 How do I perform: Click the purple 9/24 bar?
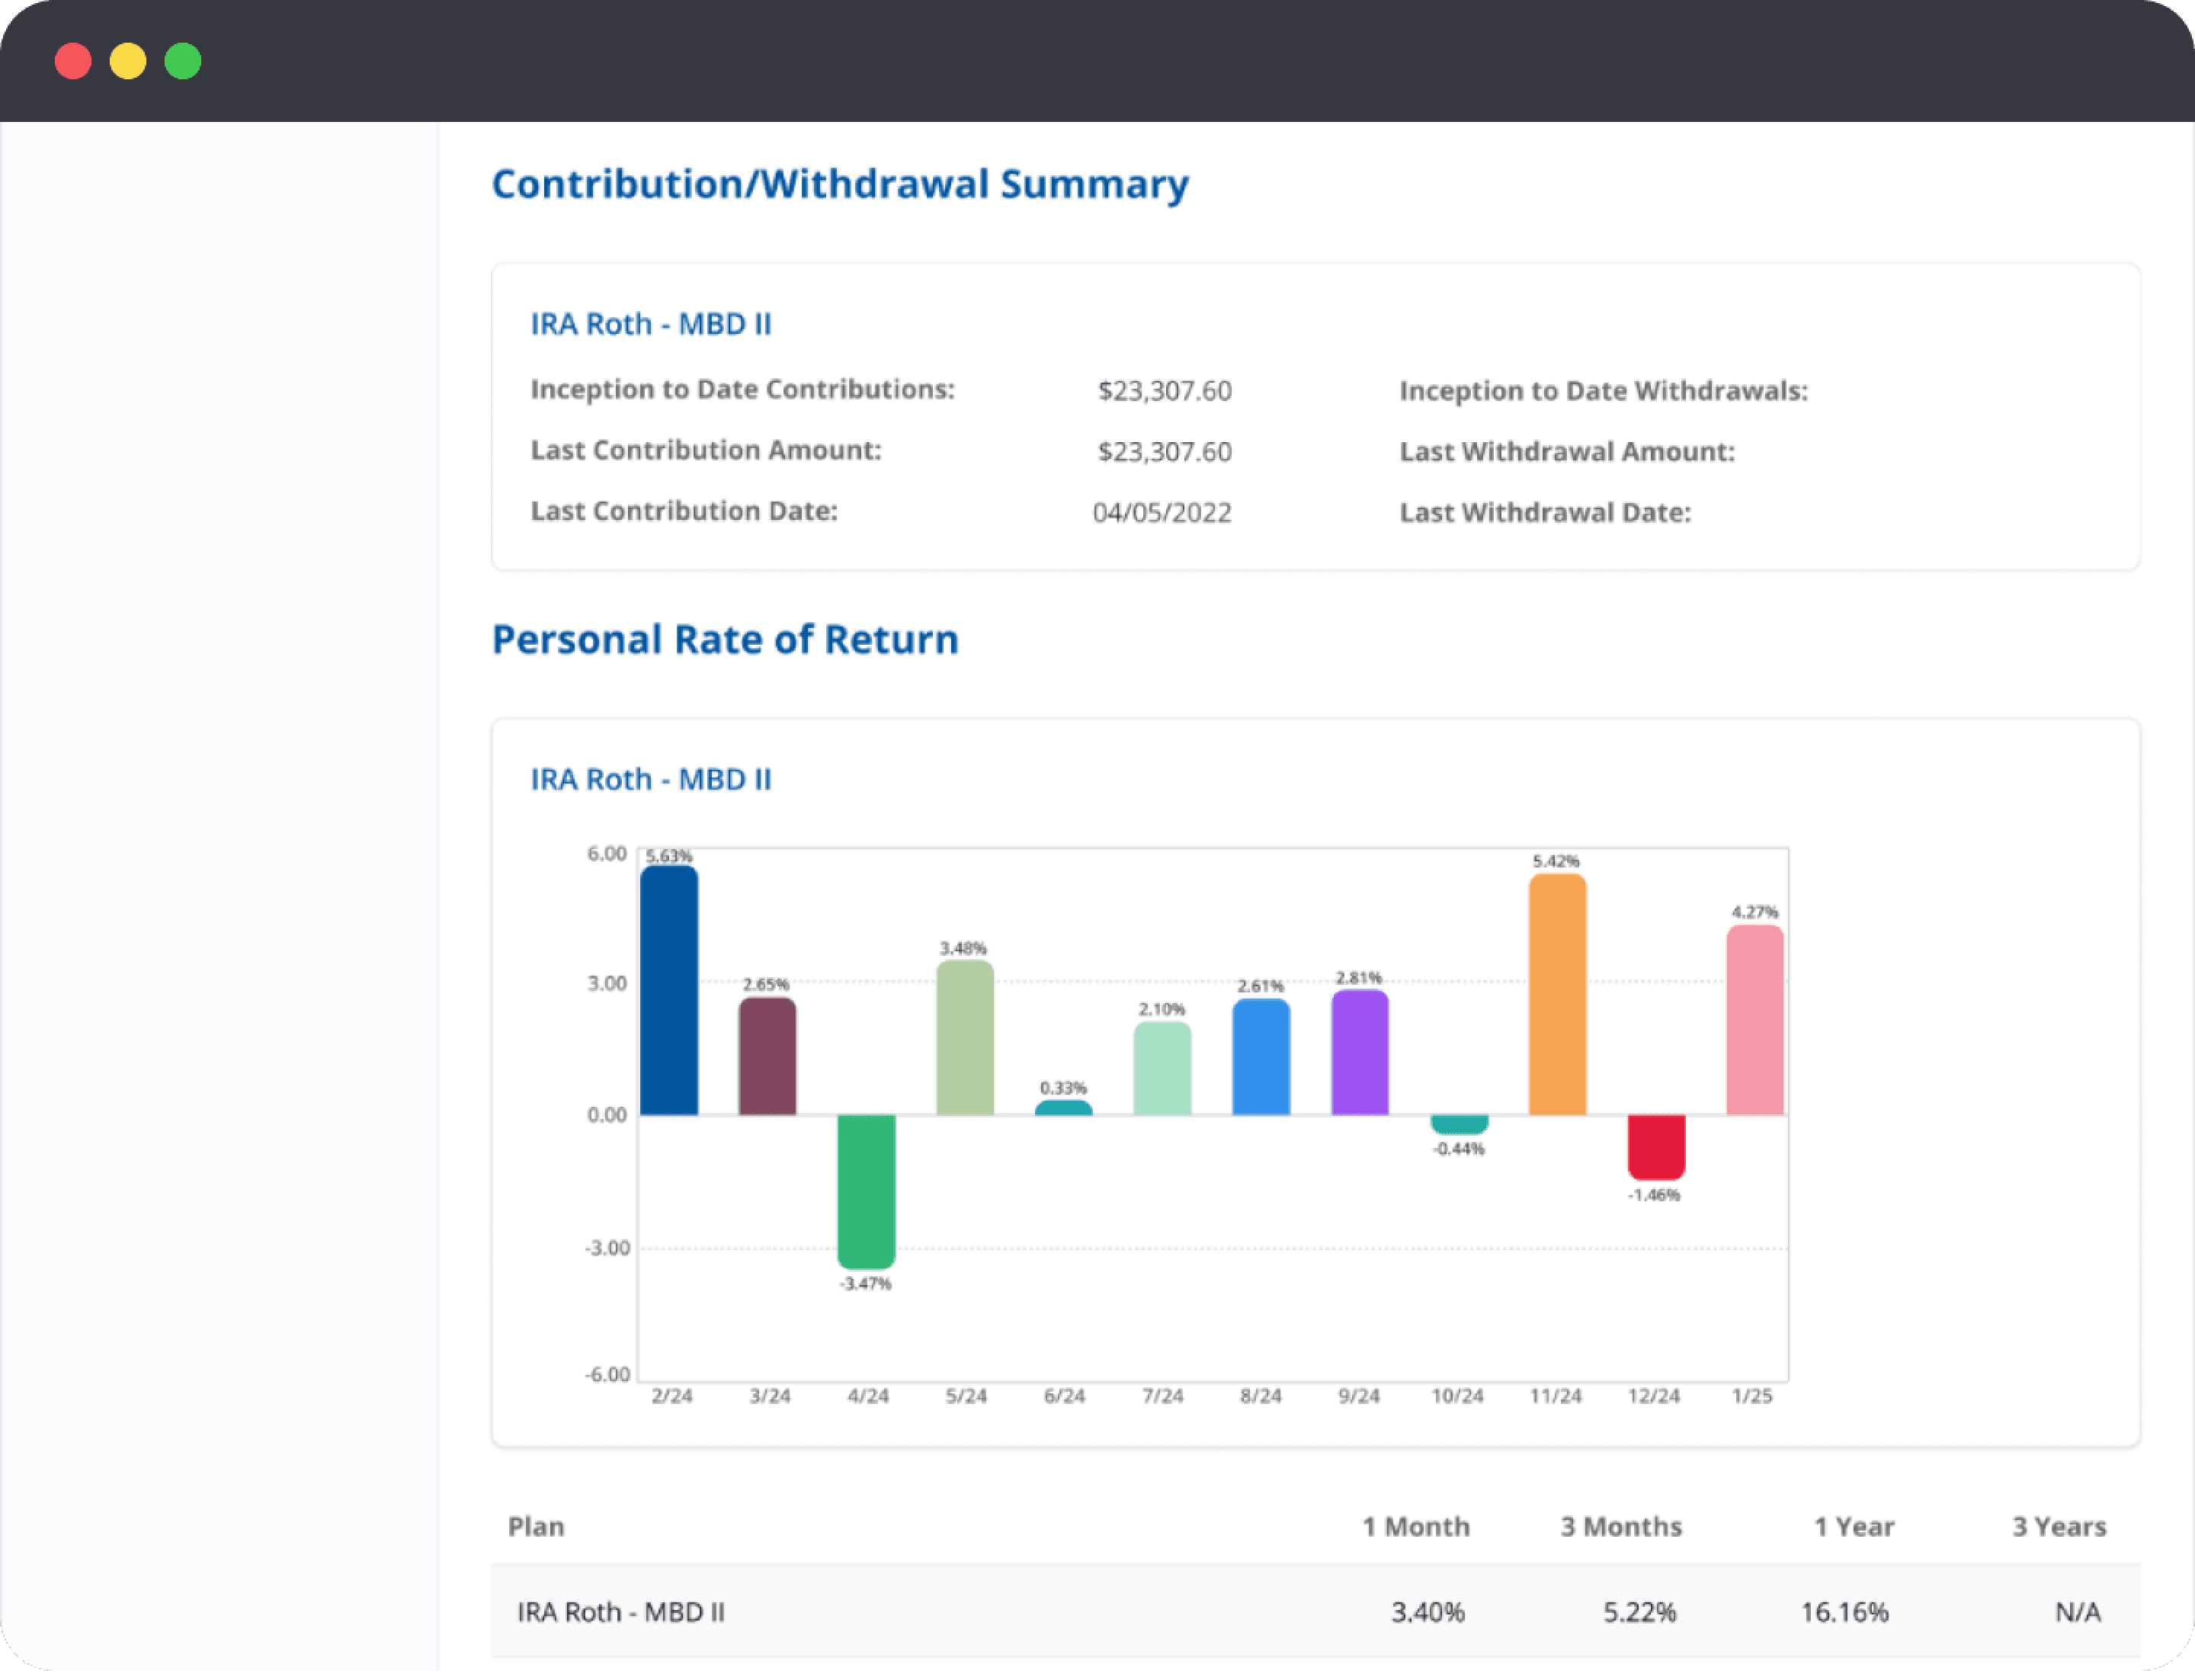click(x=1360, y=1052)
